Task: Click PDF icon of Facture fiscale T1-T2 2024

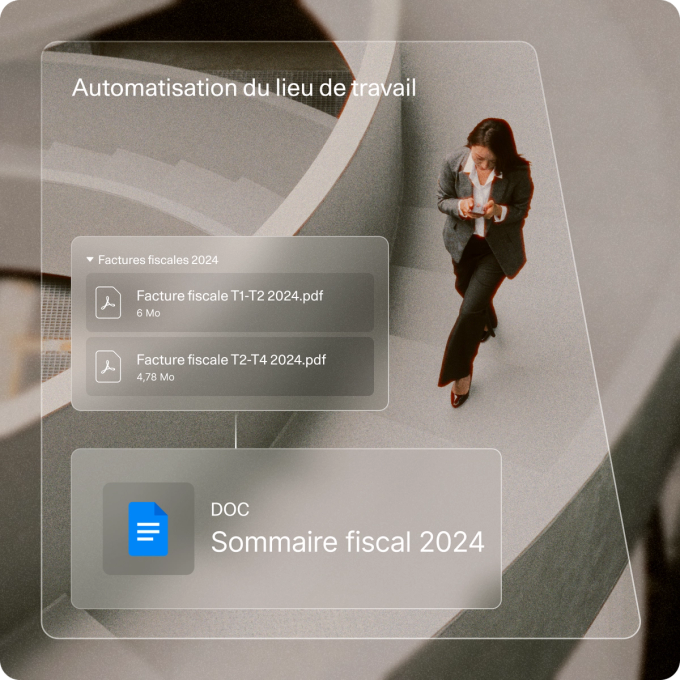Action: (x=108, y=303)
